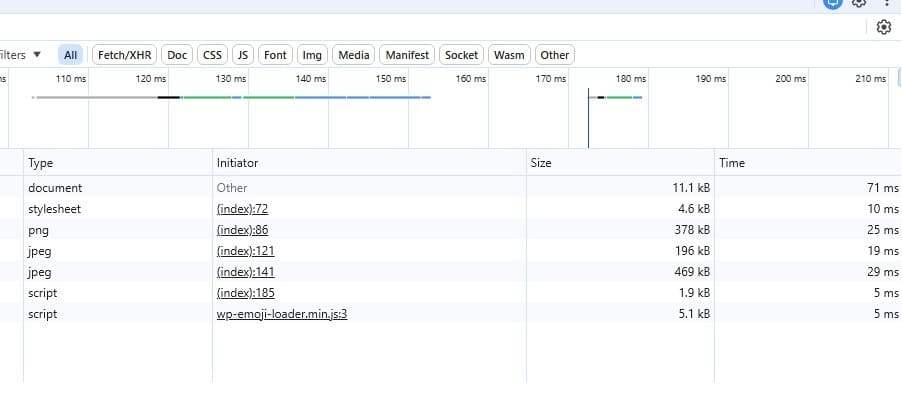The height and width of the screenshot is (411, 902).
Task: Click the 5.1 kB size cell
Action: pyautogui.click(x=620, y=314)
